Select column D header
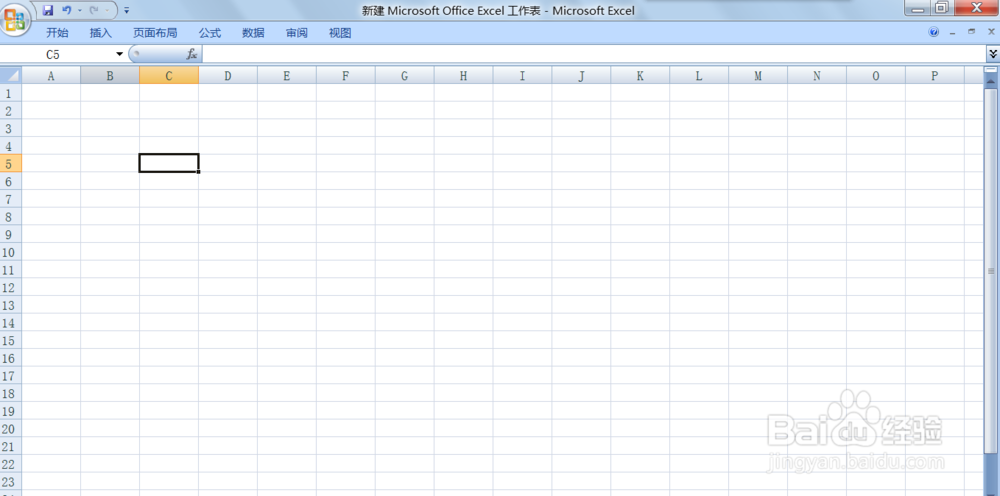Screen dimensions: 1000x496 (x=228, y=76)
